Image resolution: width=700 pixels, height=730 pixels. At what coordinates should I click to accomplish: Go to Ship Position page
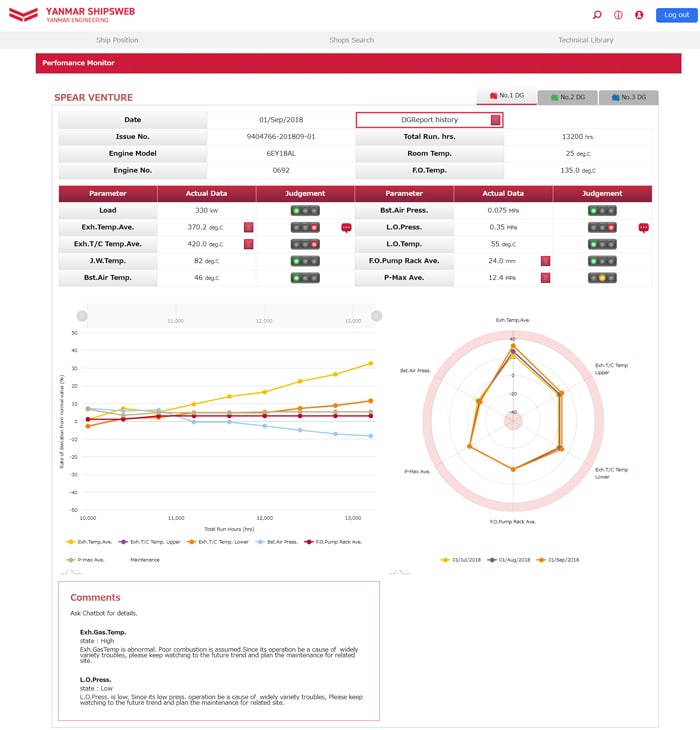[117, 40]
